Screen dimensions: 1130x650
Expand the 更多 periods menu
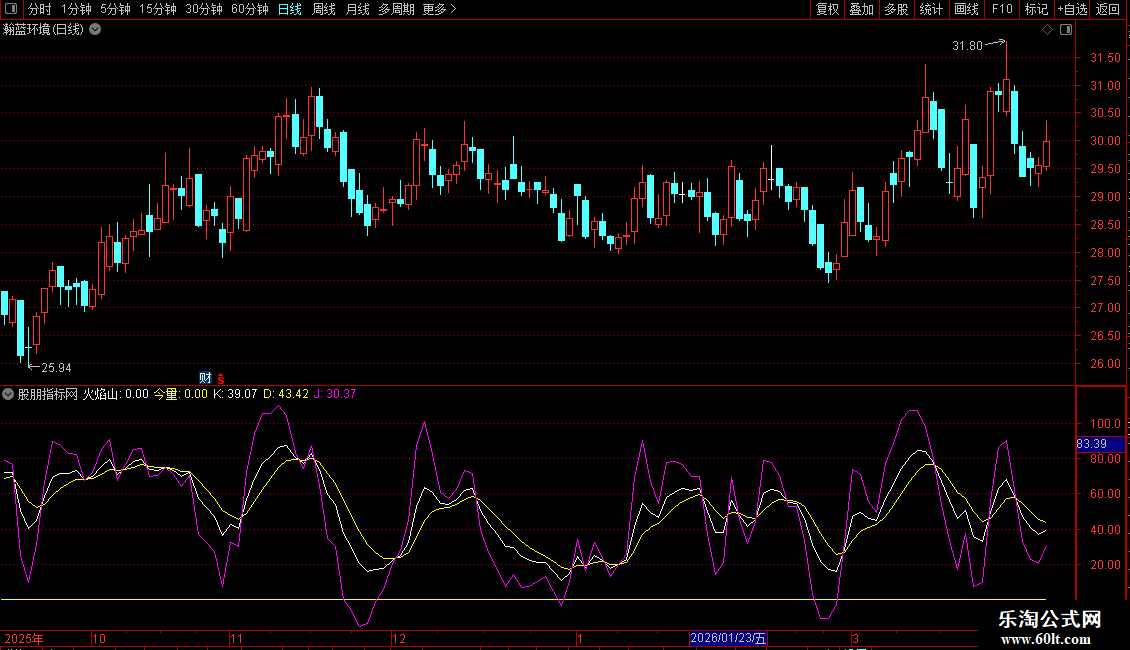click(439, 10)
